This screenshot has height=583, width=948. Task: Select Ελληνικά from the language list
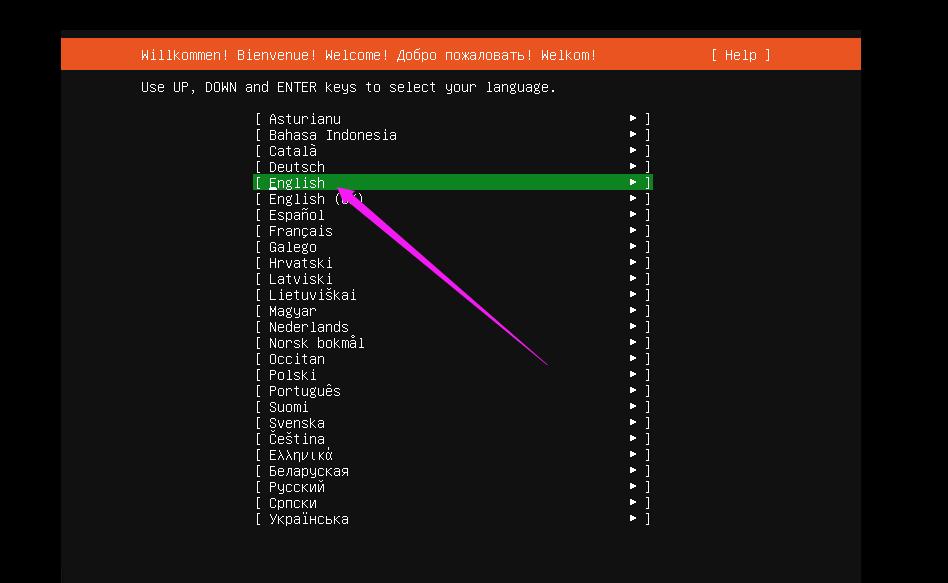(x=301, y=455)
